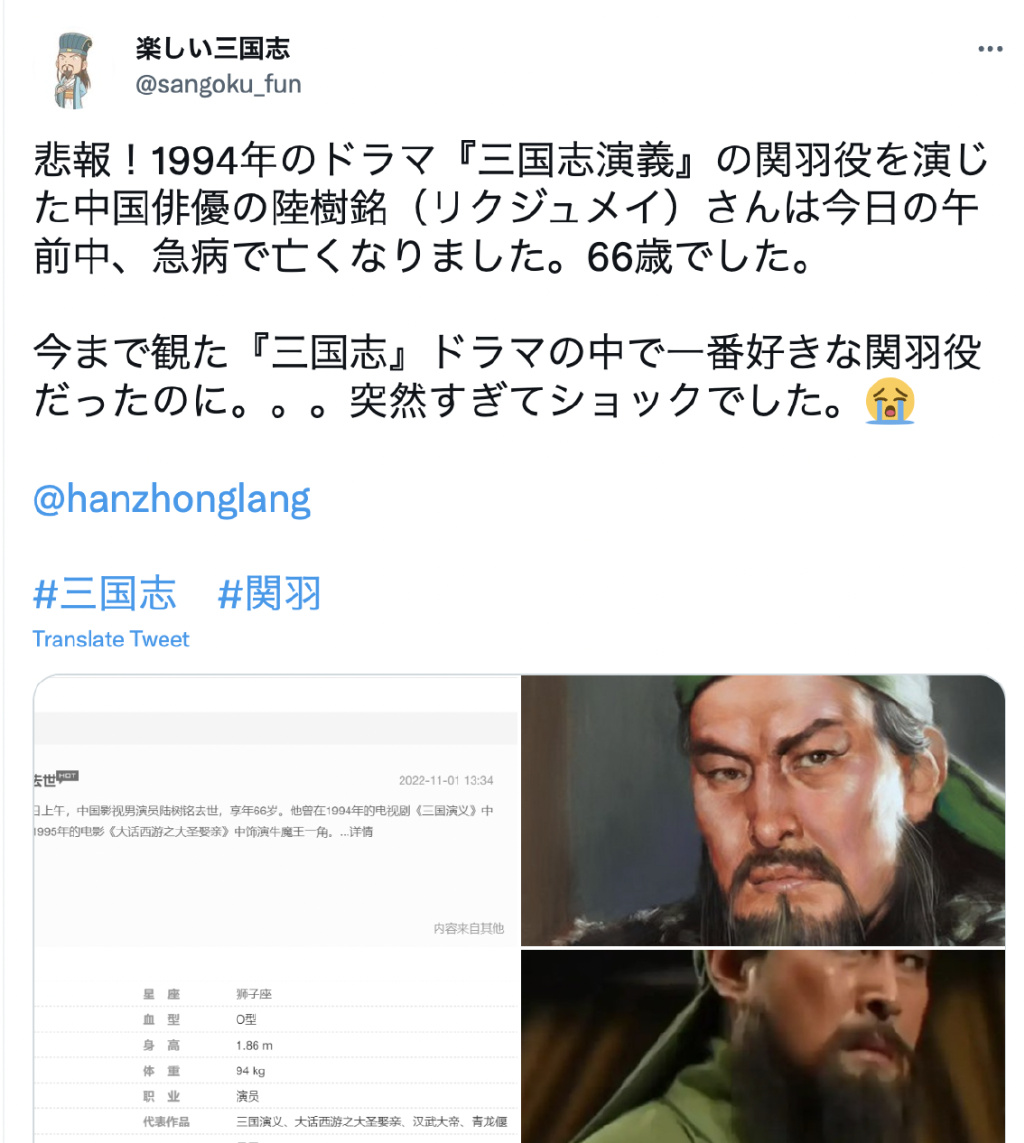Click the HOT badge in the attached screenshot

coord(68,776)
